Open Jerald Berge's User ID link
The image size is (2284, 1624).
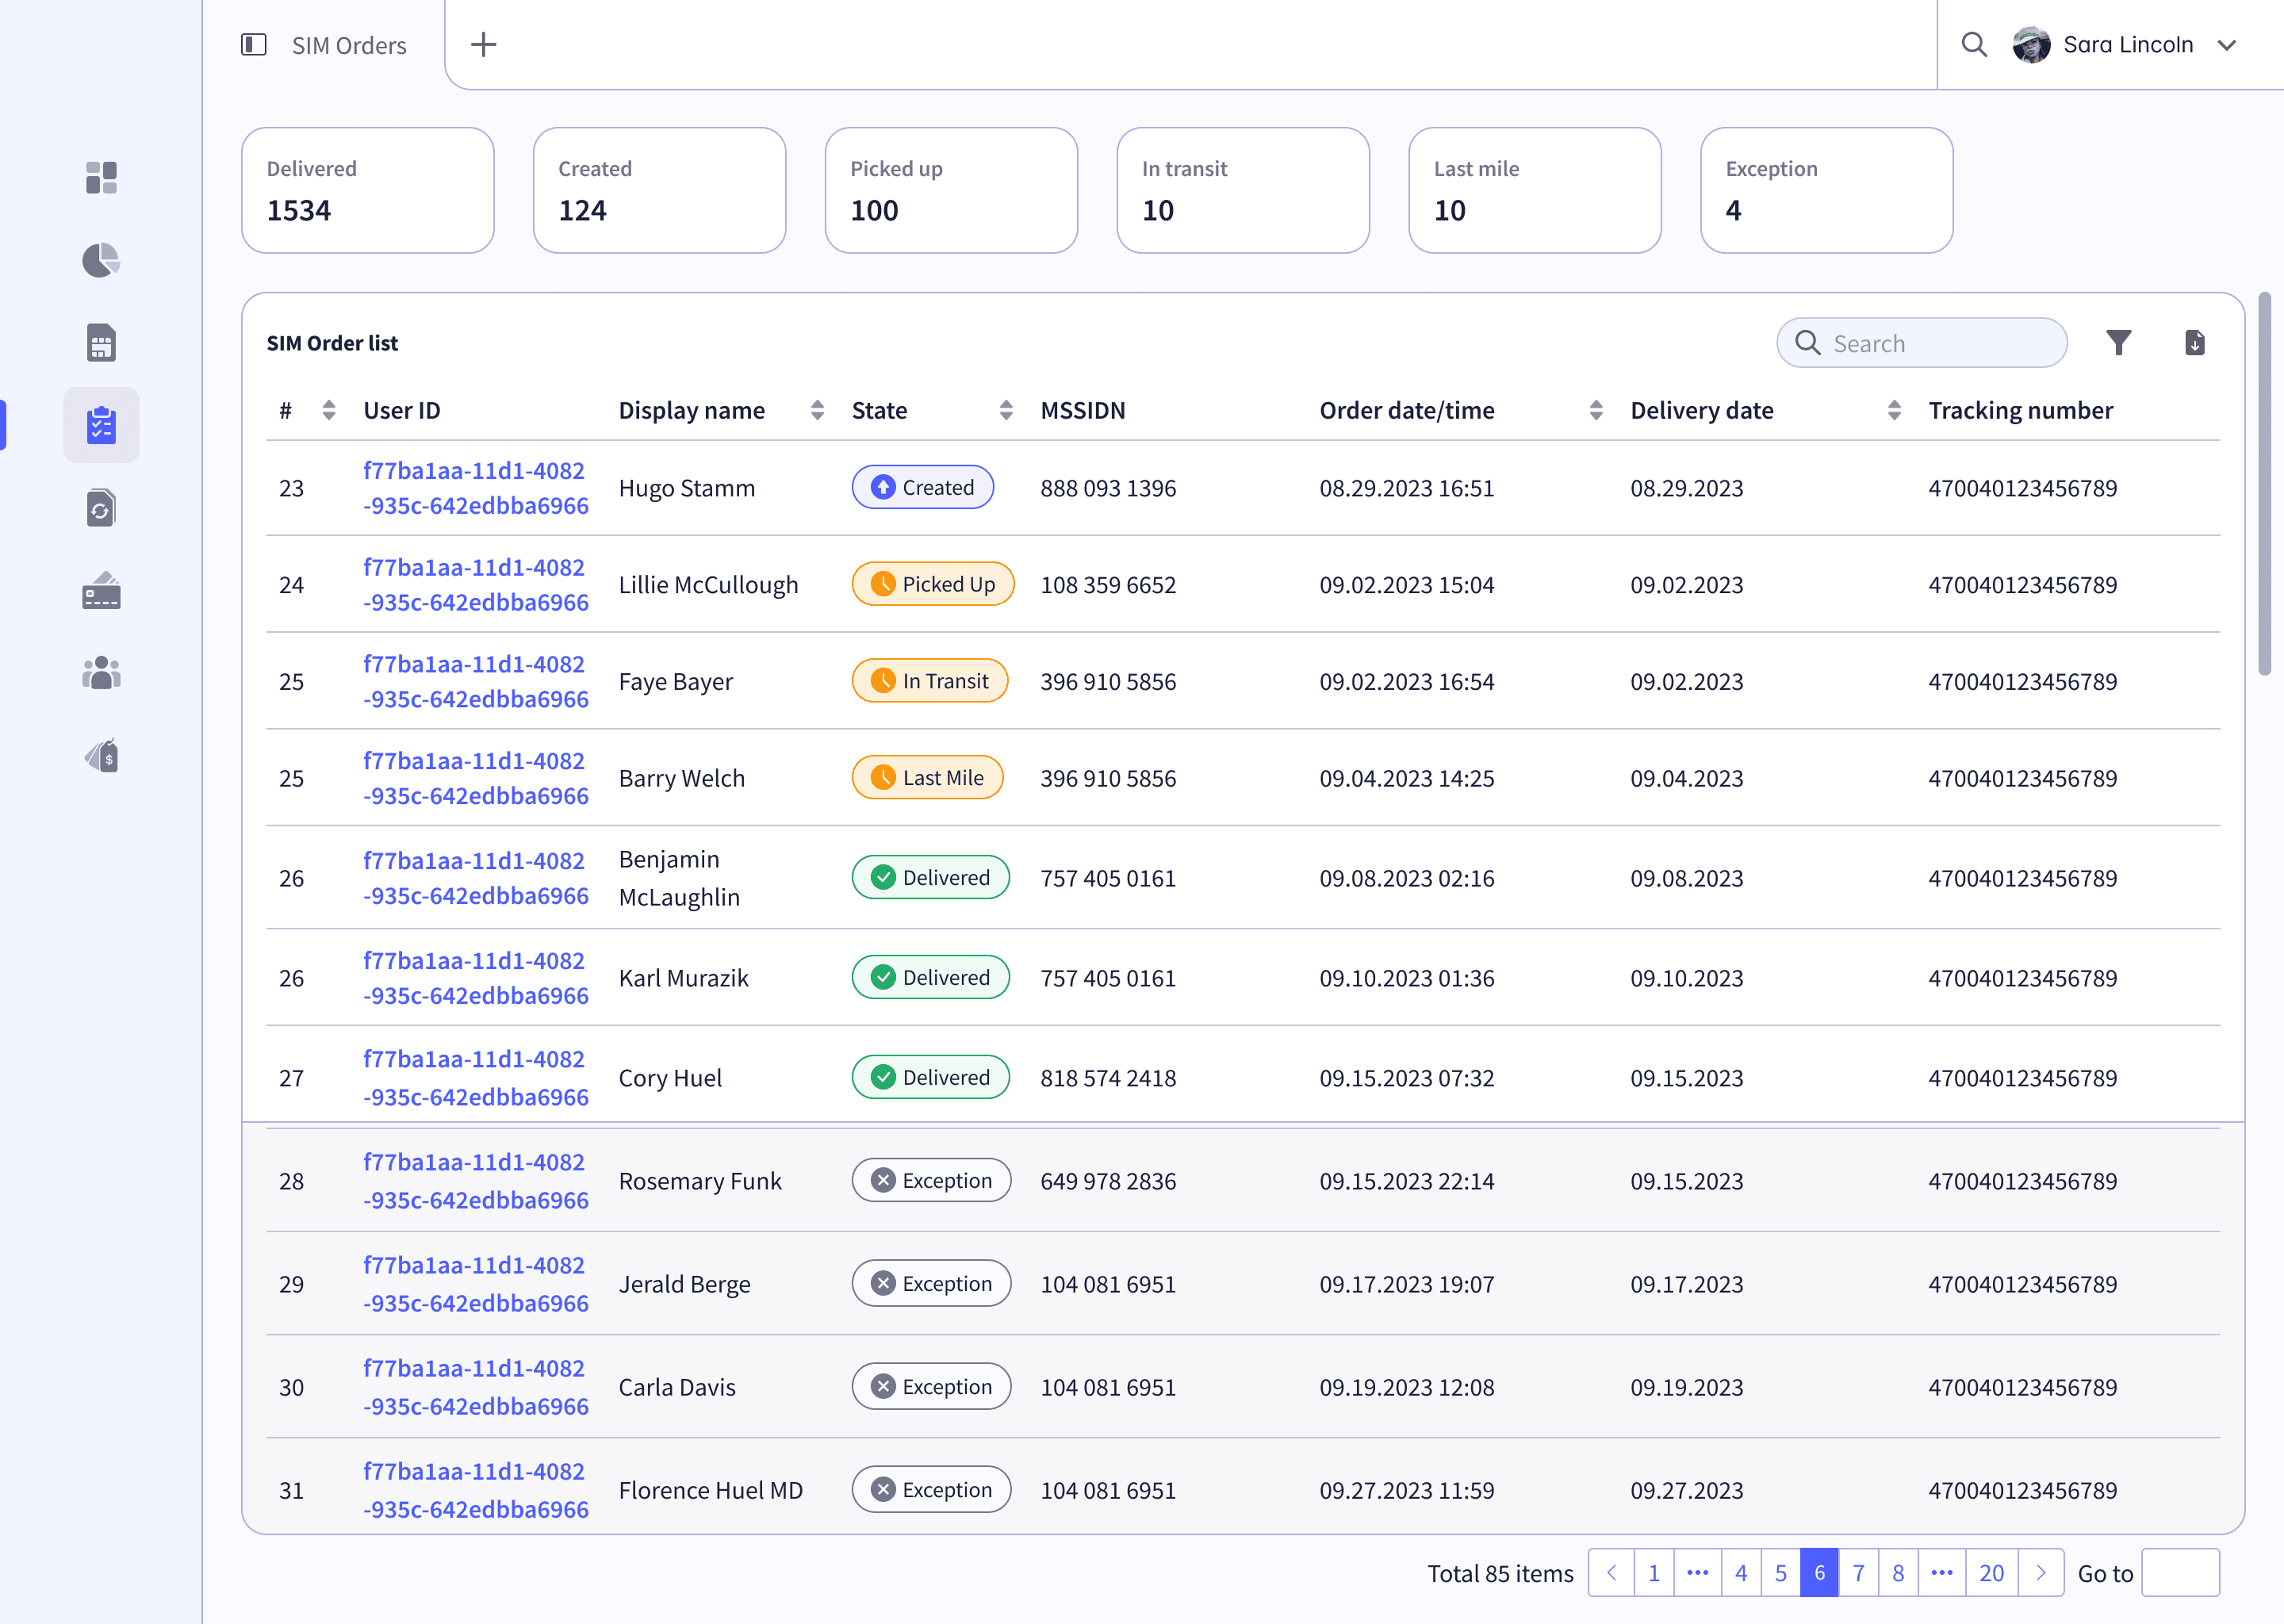pos(476,1284)
